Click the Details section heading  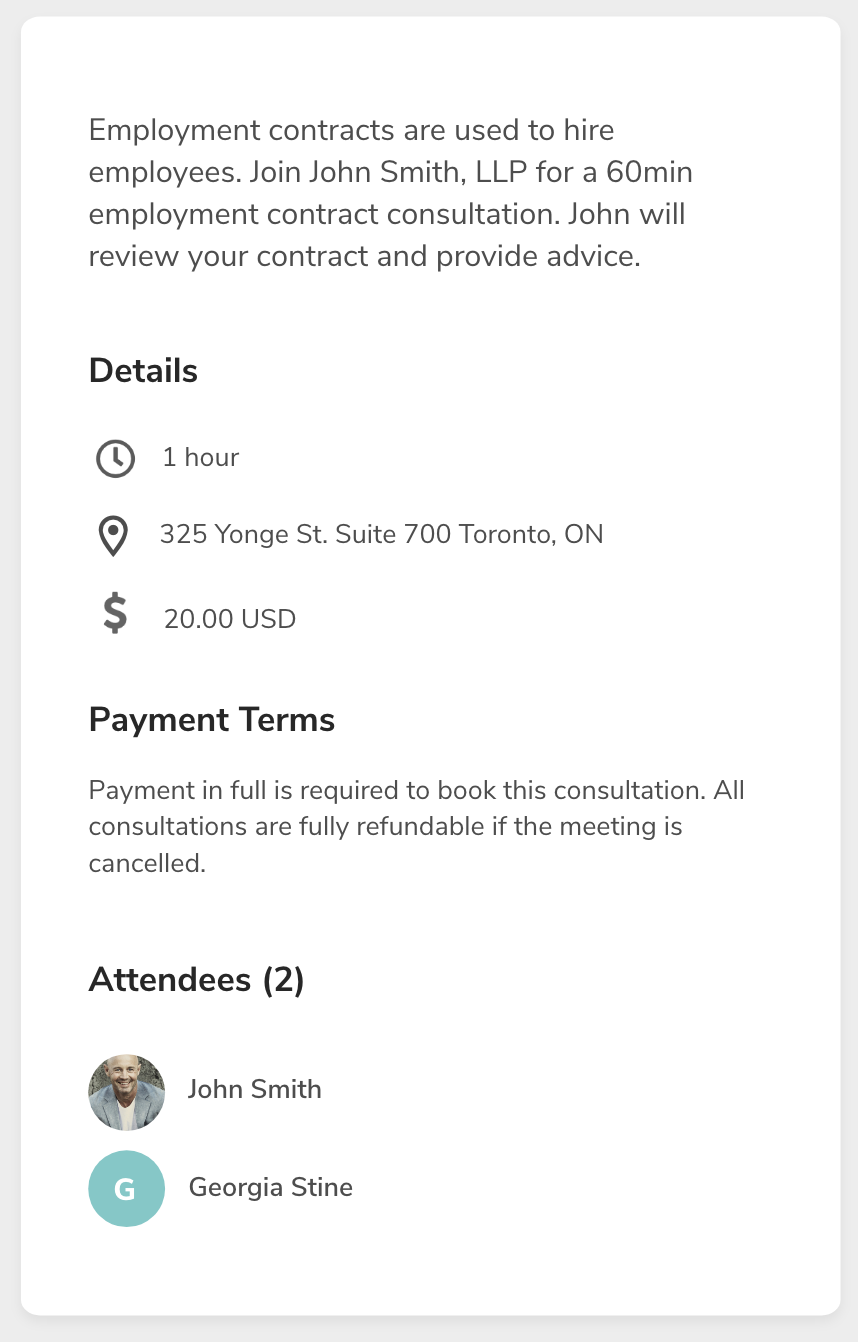tap(143, 371)
